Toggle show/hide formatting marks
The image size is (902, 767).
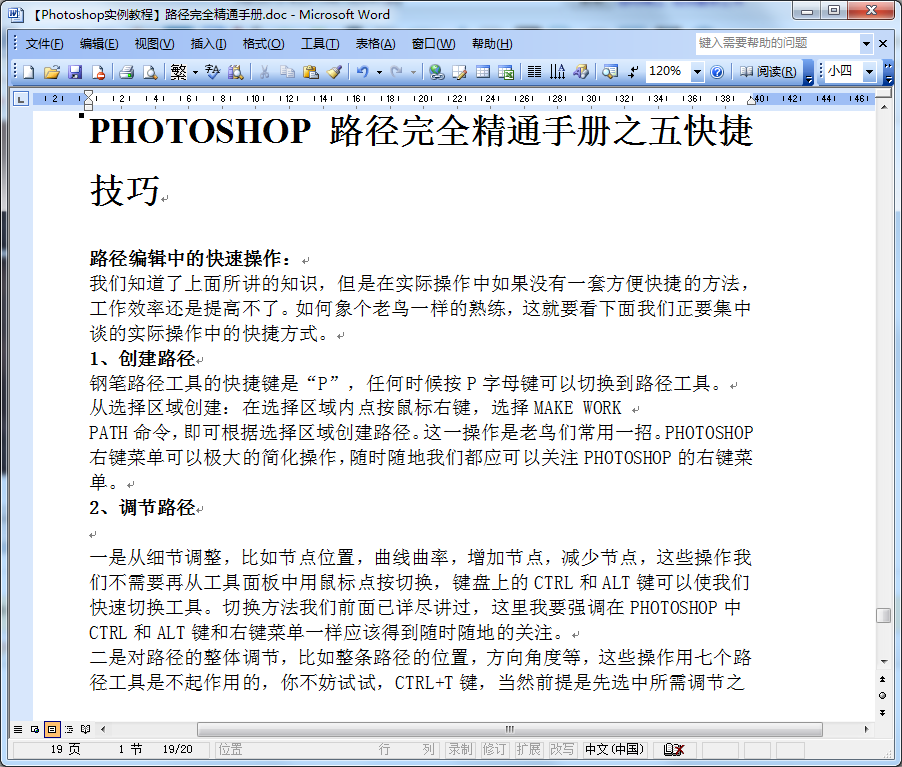[633, 72]
